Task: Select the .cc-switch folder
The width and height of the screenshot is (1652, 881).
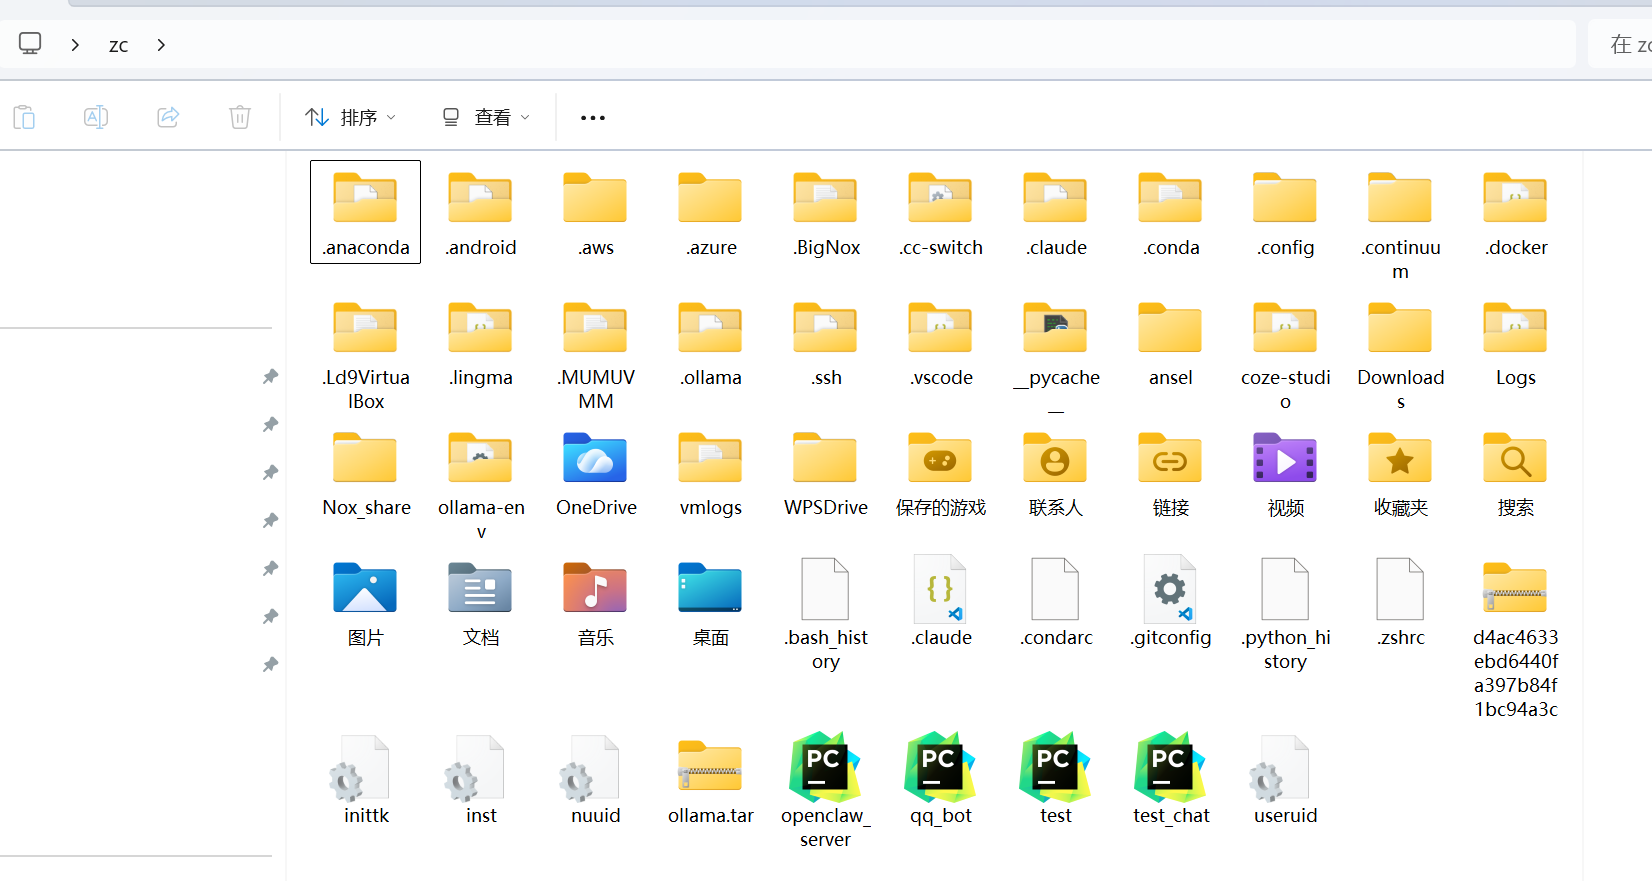Action: [x=941, y=212]
